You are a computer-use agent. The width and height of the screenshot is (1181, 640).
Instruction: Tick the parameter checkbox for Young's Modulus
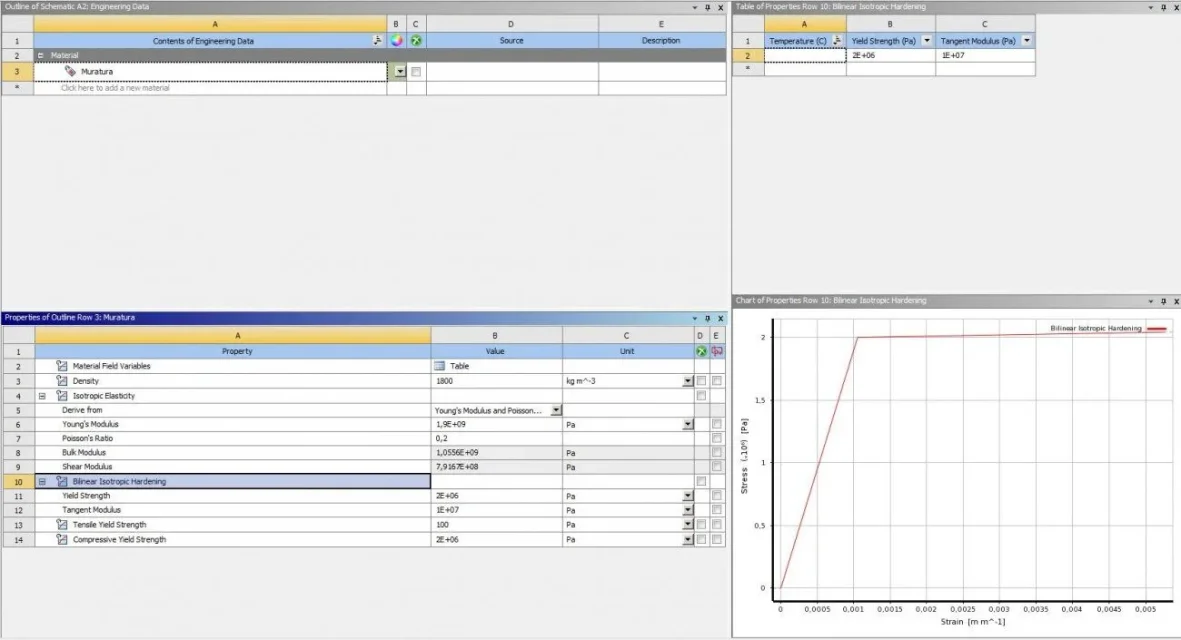click(716, 425)
